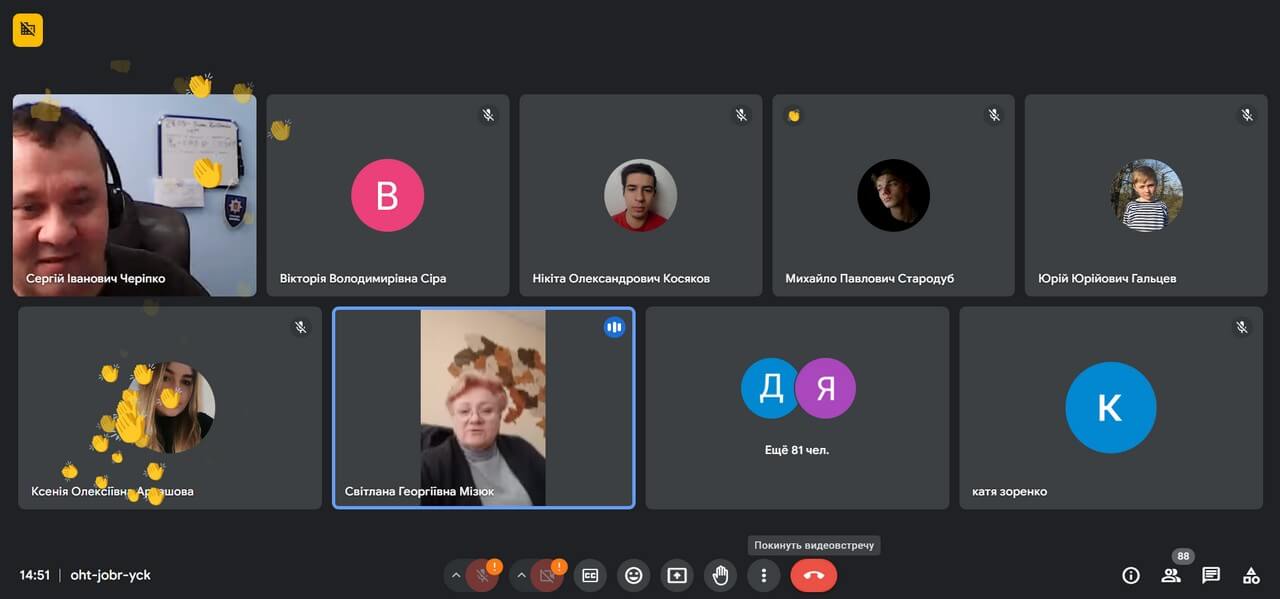Raise your hand in the meeting
Screen dimensions: 1280x599
point(720,575)
